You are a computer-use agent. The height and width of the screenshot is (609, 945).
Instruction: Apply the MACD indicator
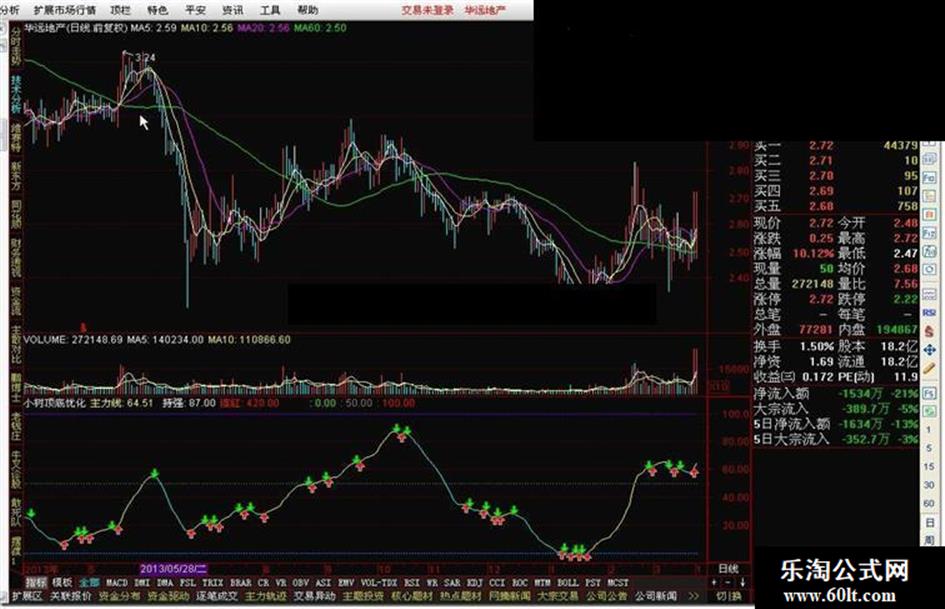[x=116, y=582]
